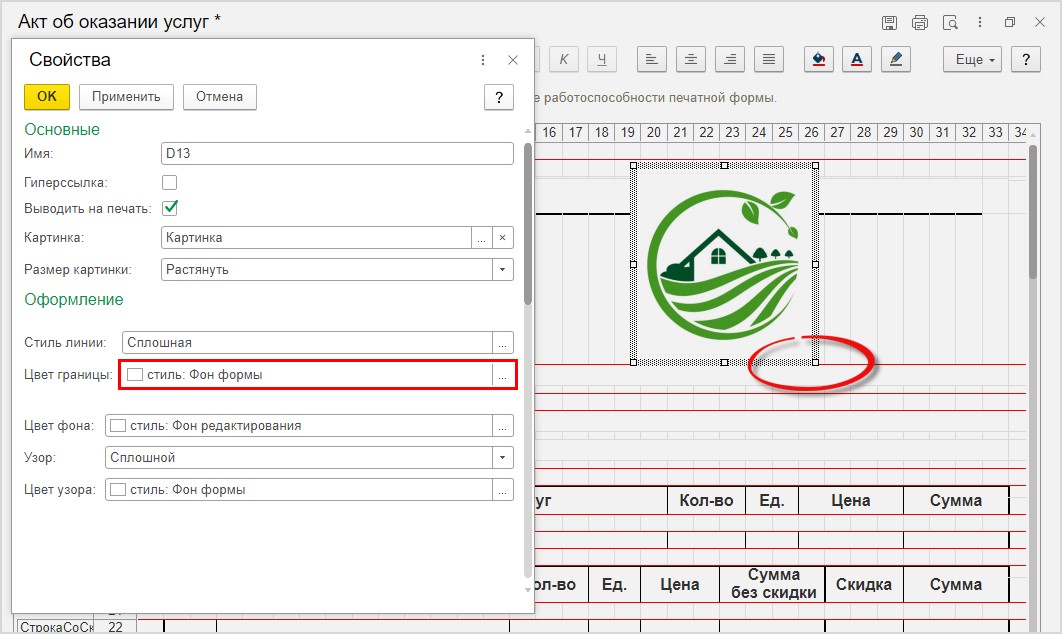Click the Оформление section header
Image resolution: width=1062 pixels, height=634 pixels.
(74, 299)
